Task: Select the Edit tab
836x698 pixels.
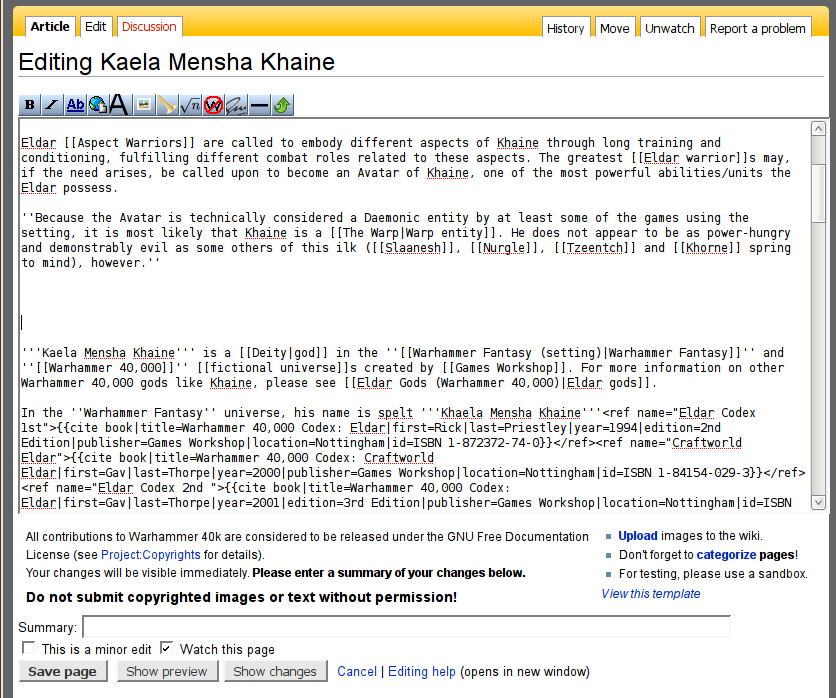Action: click(x=95, y=27)
